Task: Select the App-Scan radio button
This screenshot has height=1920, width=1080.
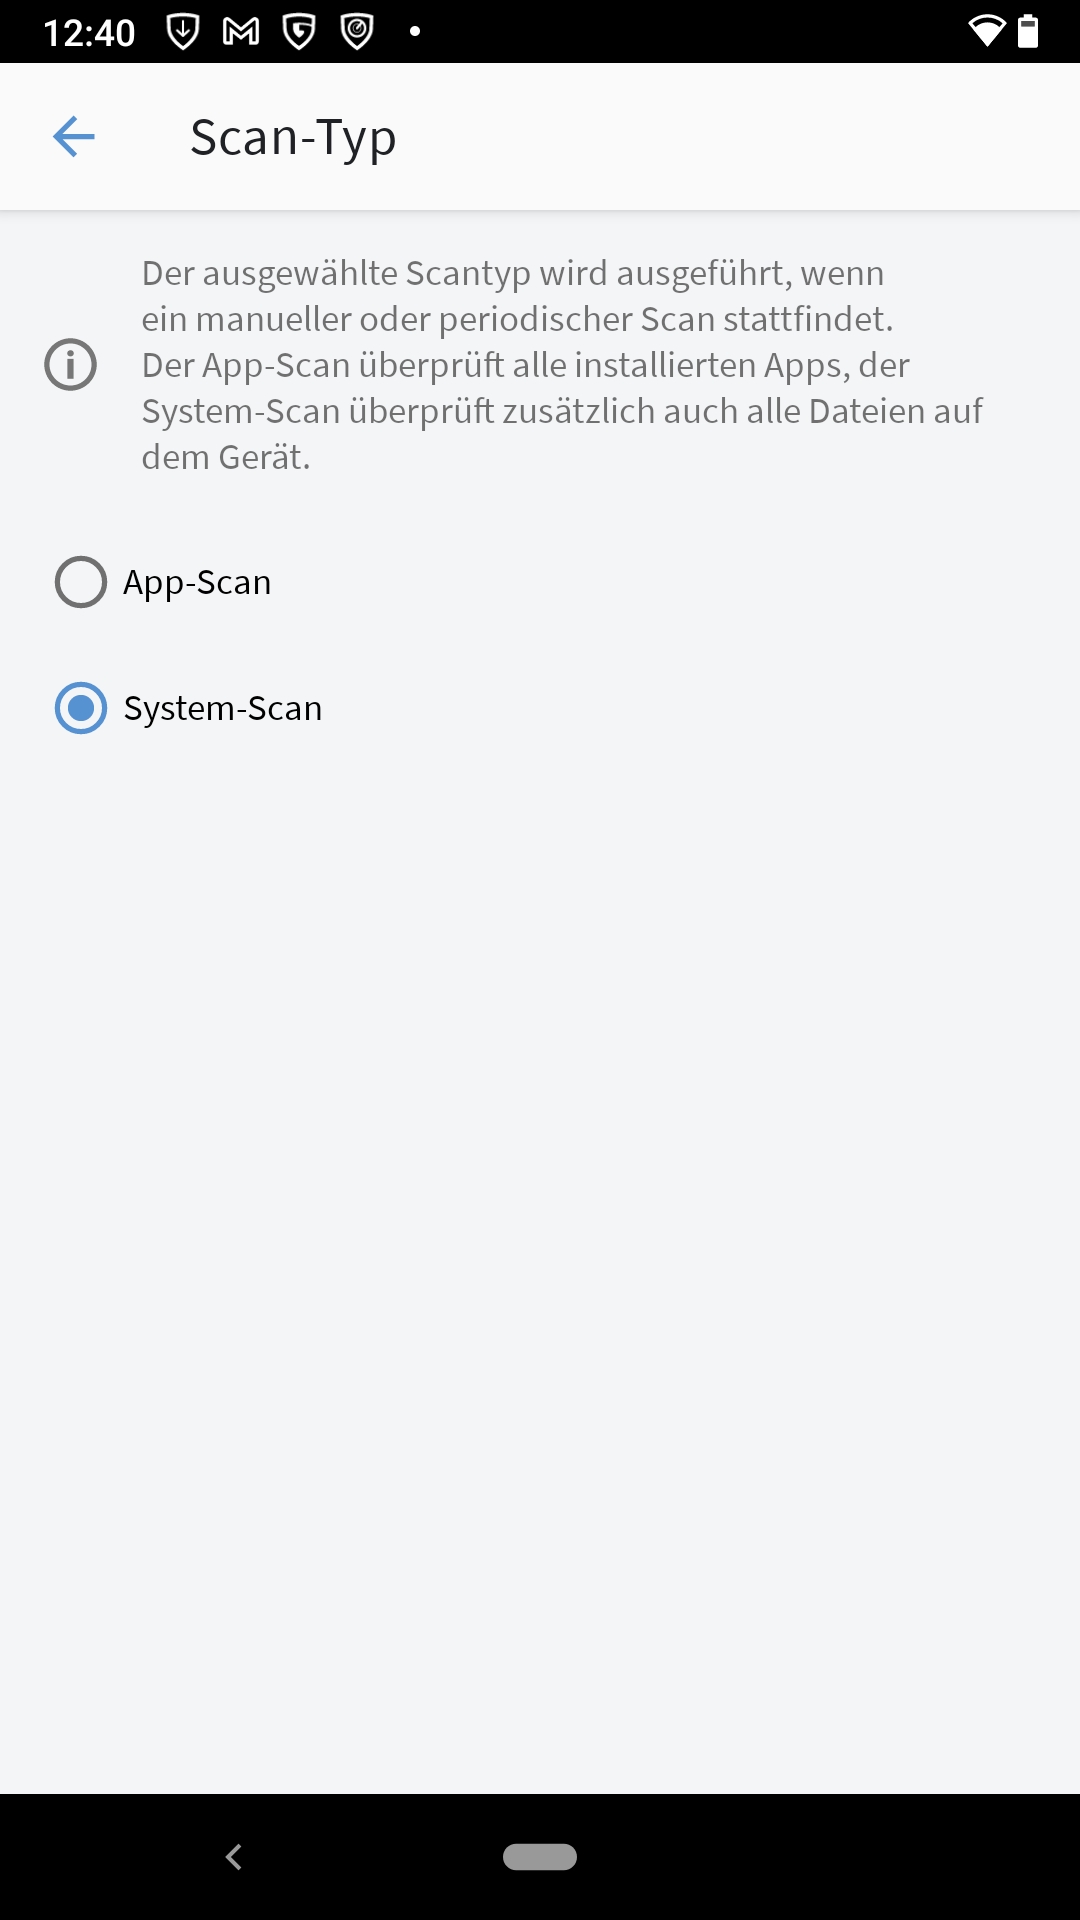Action: pos(81,582)
